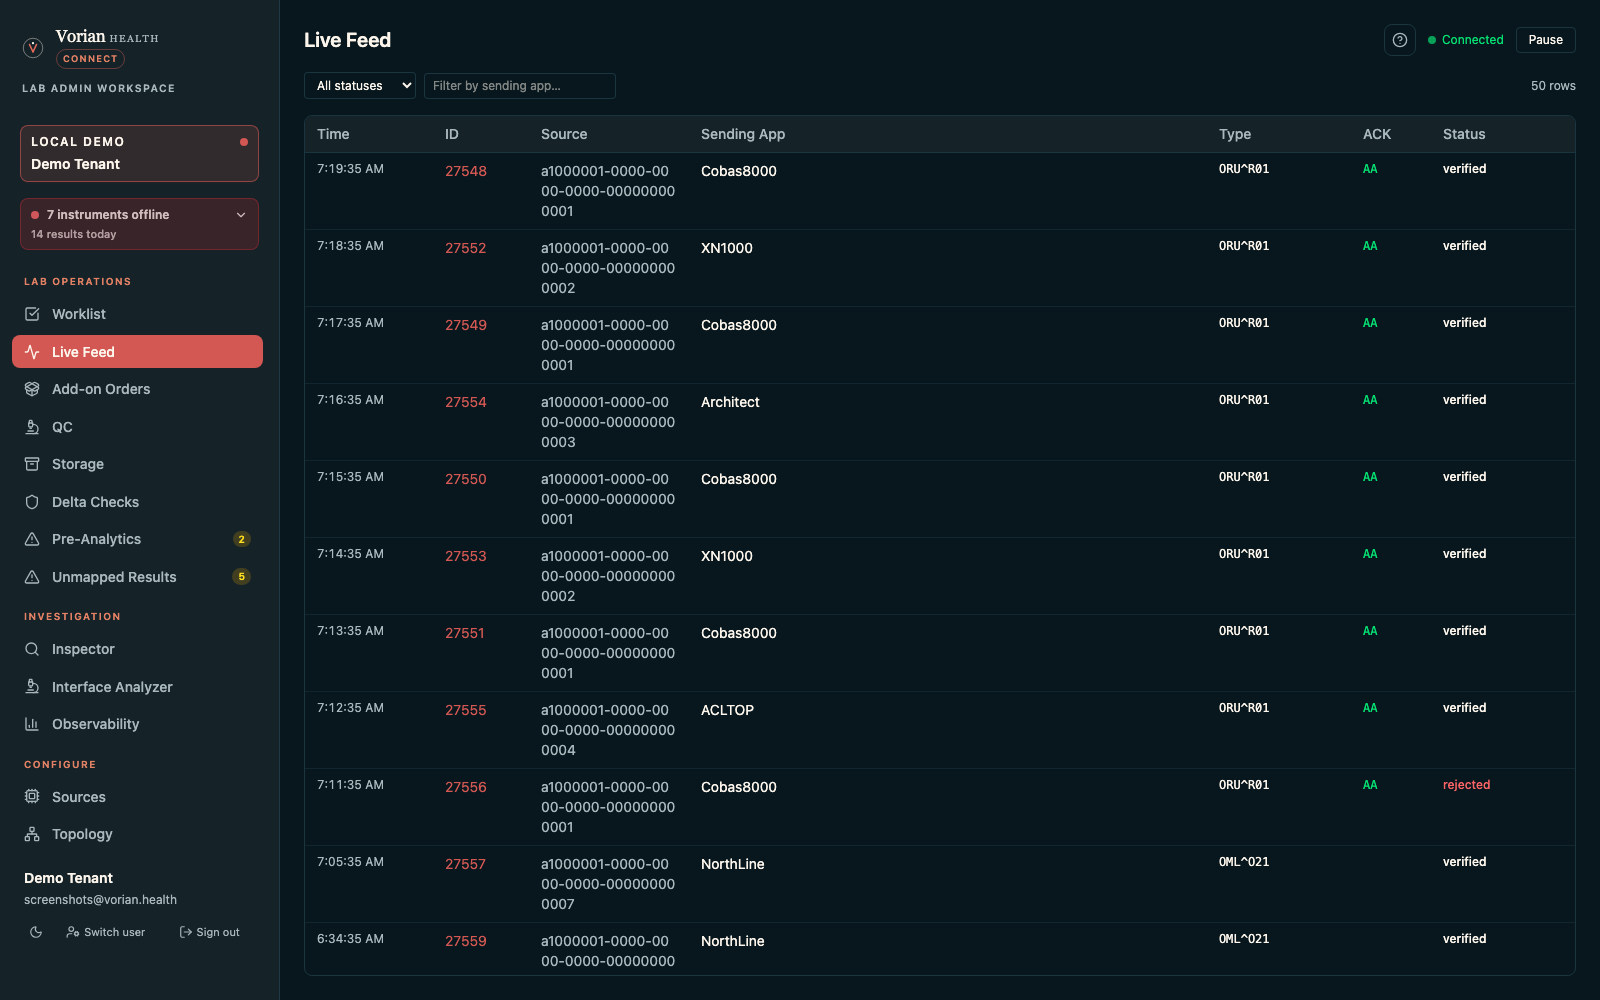Expand the 7 instruments offline panel
This screenshot has height=1000, width=1600.
(139, 224)
